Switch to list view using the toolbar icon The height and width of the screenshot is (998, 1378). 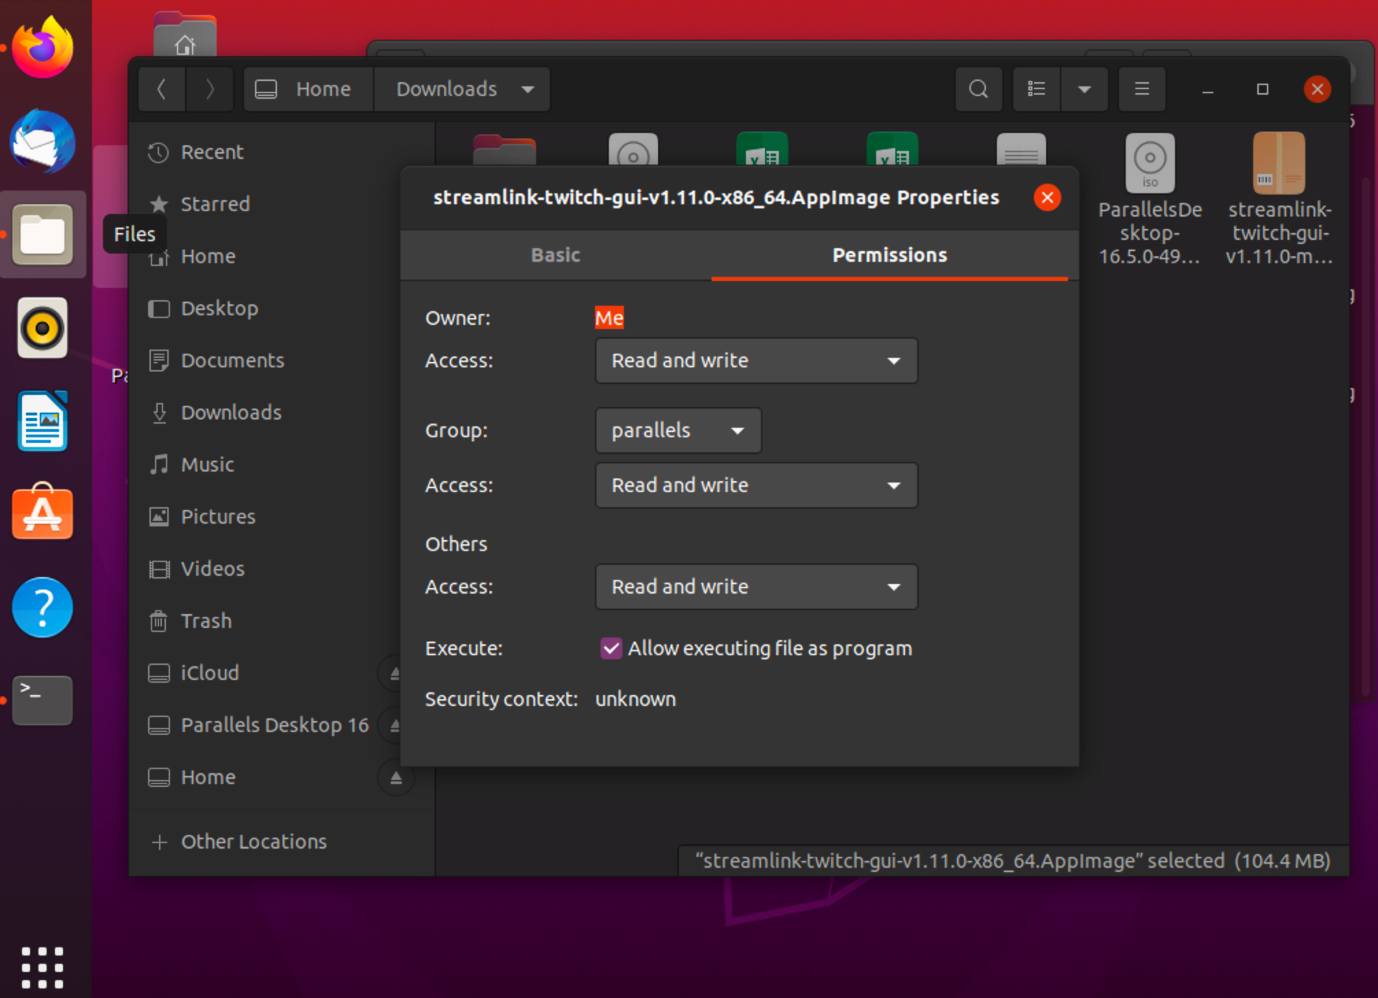pyautogui.click(x=1036, y=89)
